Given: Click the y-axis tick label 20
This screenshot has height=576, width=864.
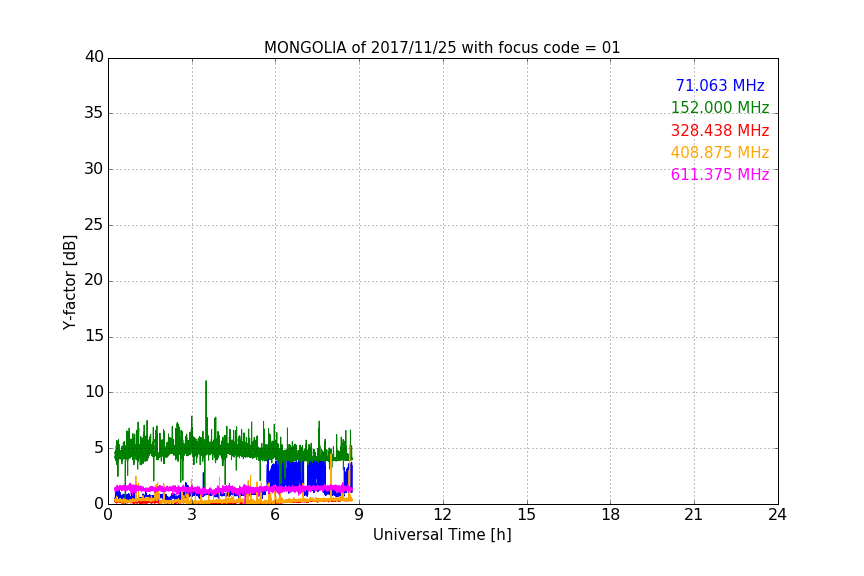Looking at the screenshot, I should coord(94,281).
